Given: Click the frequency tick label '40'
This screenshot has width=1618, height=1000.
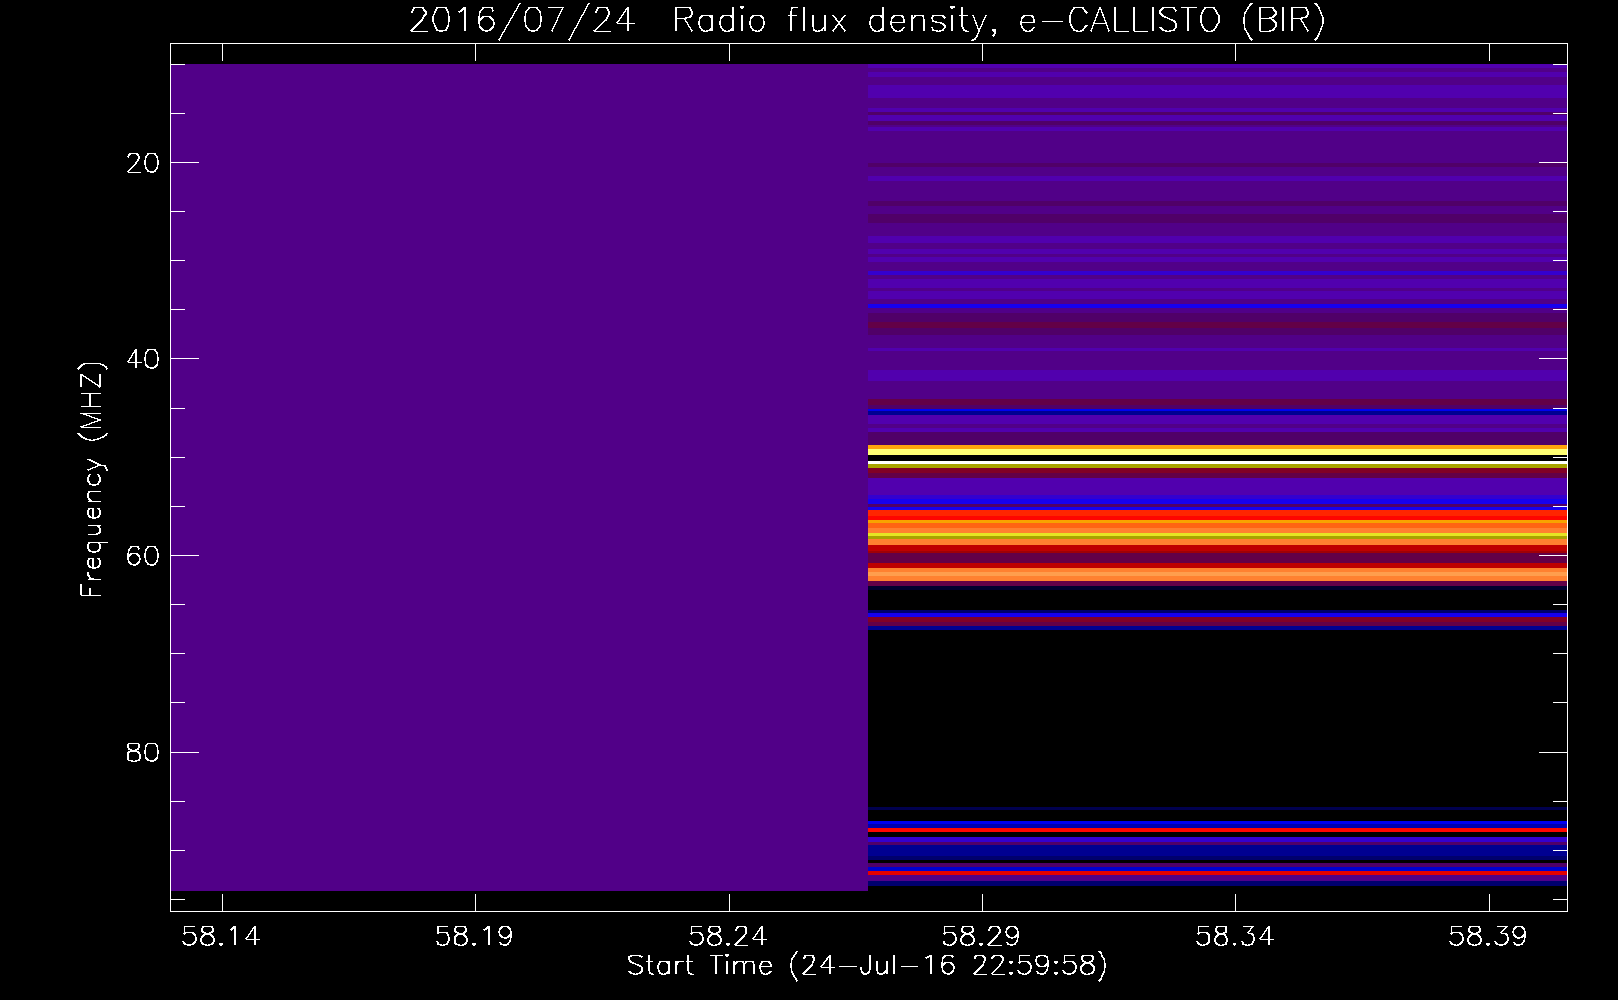Looking at the screenshot, I should (144, 359).
